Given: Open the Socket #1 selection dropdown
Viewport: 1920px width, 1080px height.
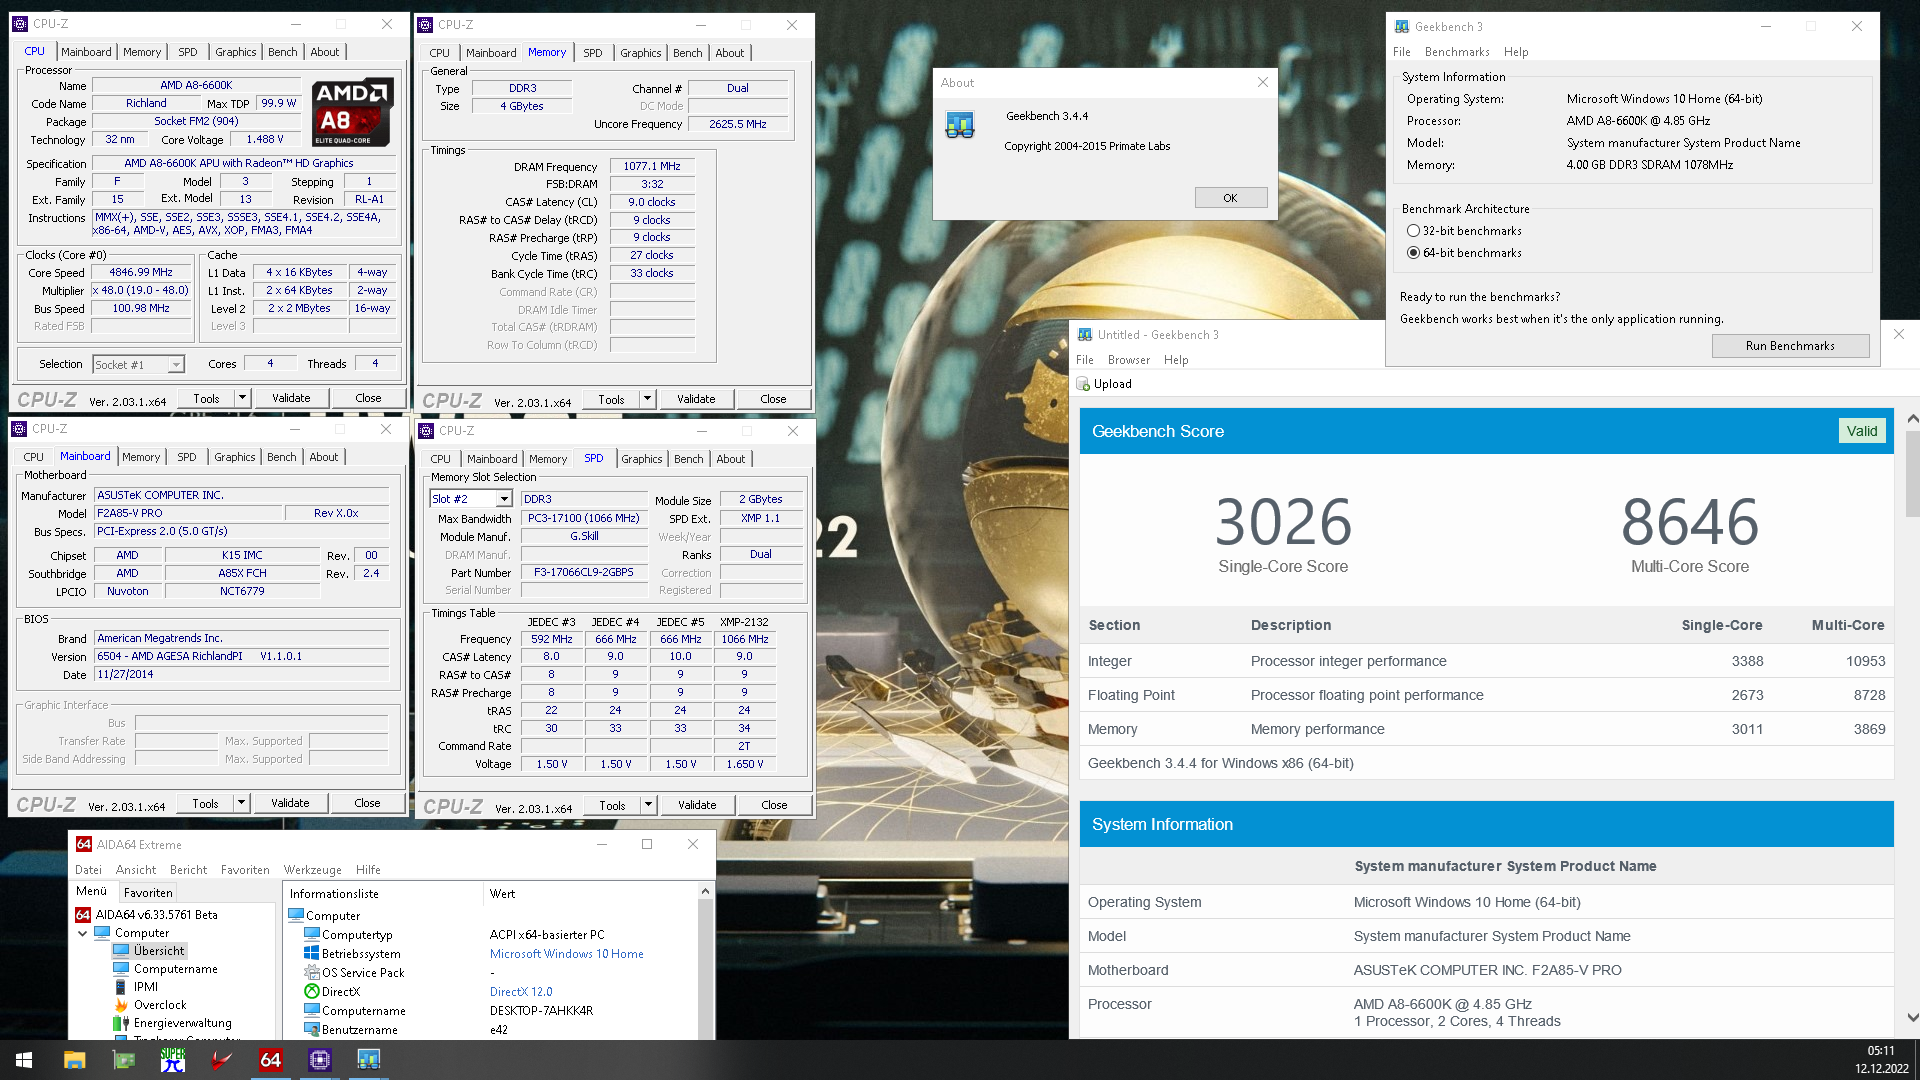Looking at the screenshot, I should tap(176, 365).
